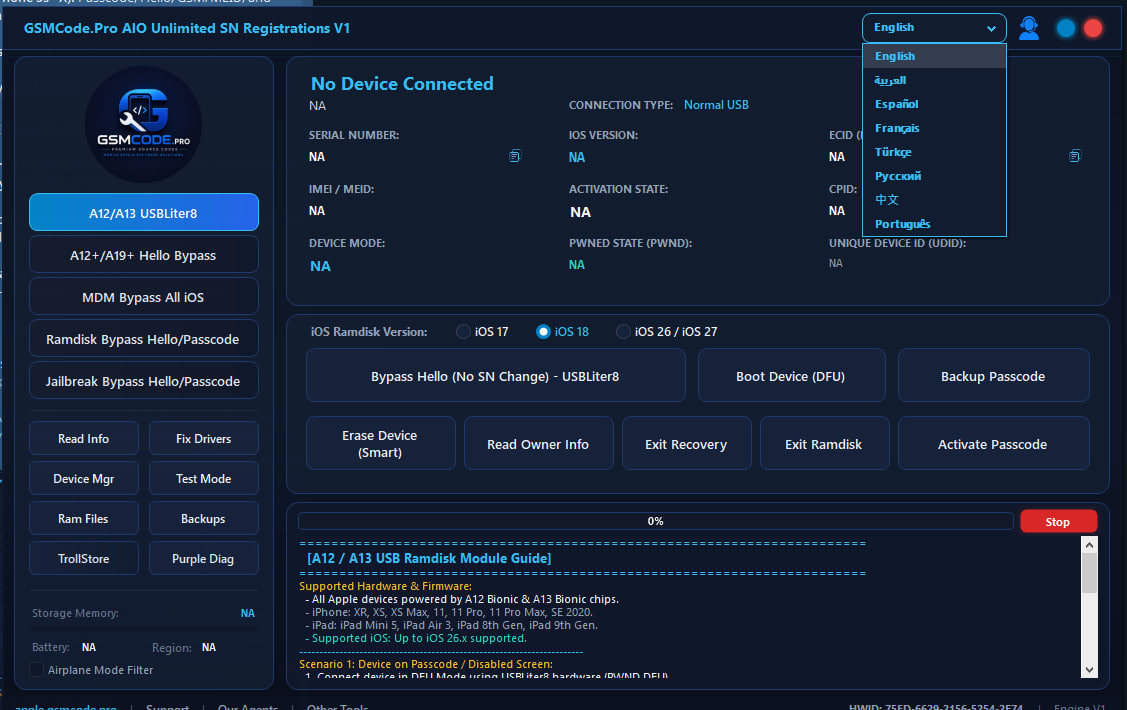
Task: Open the MDM Bypass All iOS module
Action: [x=144, y=297]
